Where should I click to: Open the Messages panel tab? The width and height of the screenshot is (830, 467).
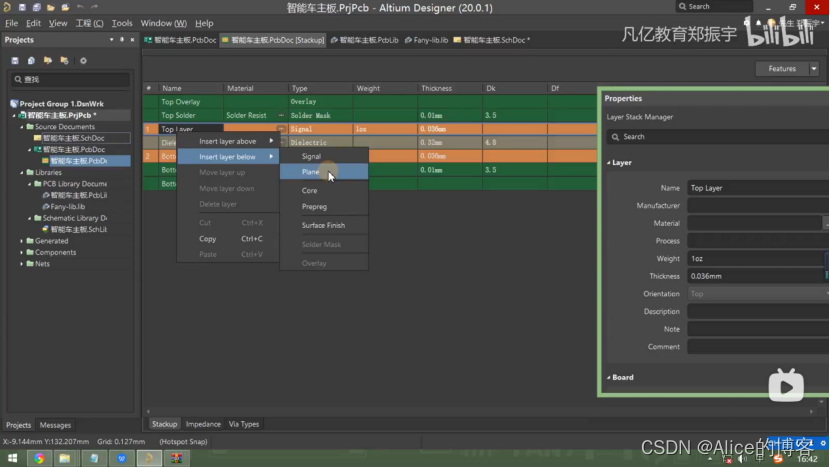(55, 425)
